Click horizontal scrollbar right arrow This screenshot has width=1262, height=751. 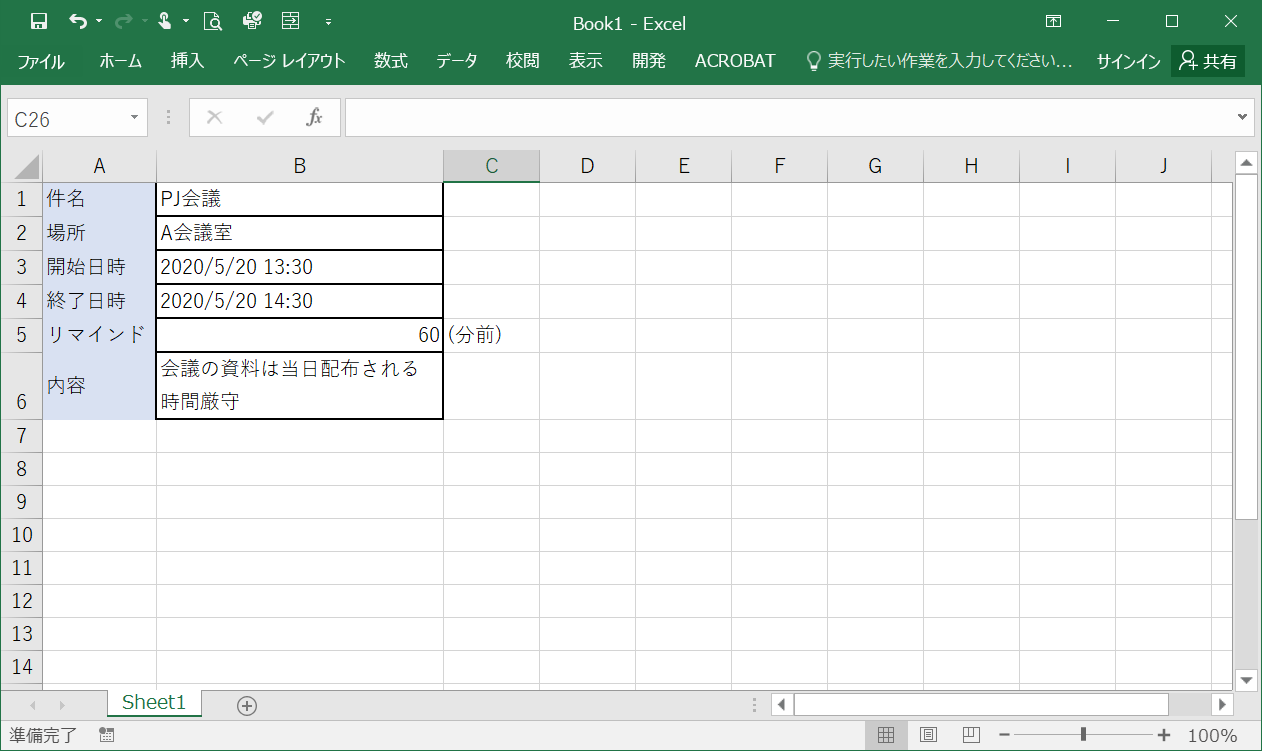(1221, 704)
